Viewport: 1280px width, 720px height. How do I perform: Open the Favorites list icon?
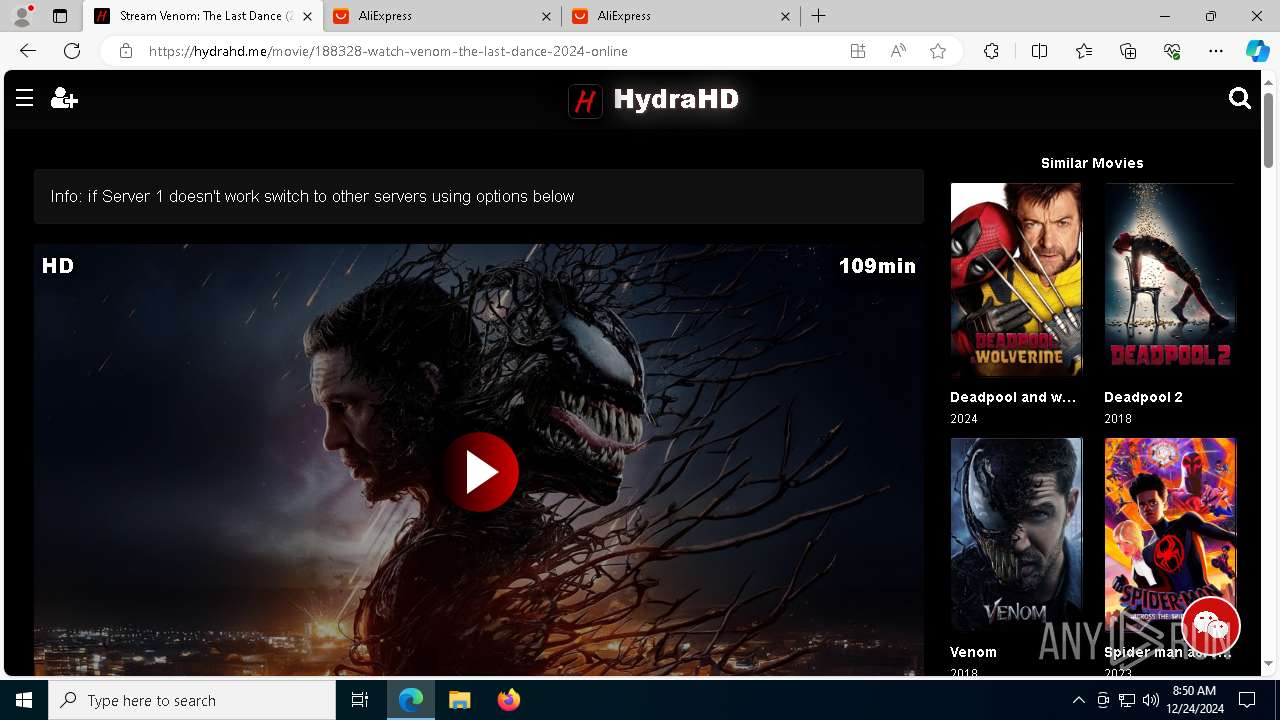1084,51
